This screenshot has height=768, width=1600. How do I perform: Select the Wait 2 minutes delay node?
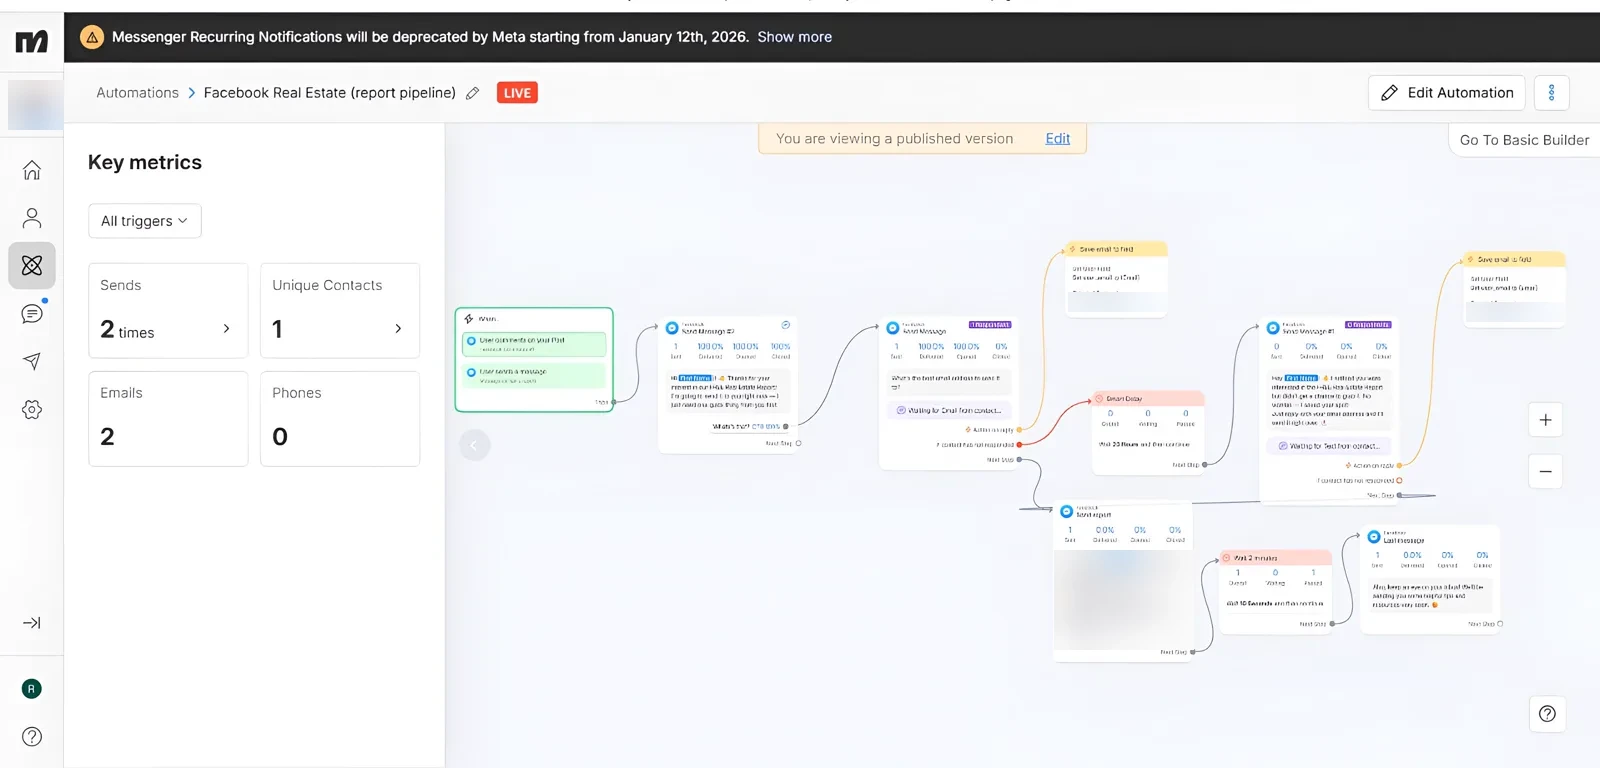pyautogui.click(x=1275, y=590)
